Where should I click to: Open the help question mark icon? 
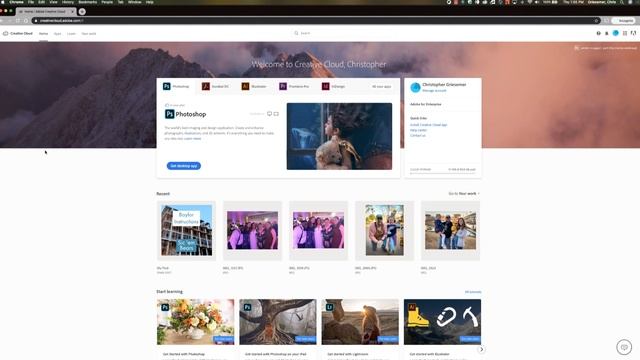click(x=598, y=33)
